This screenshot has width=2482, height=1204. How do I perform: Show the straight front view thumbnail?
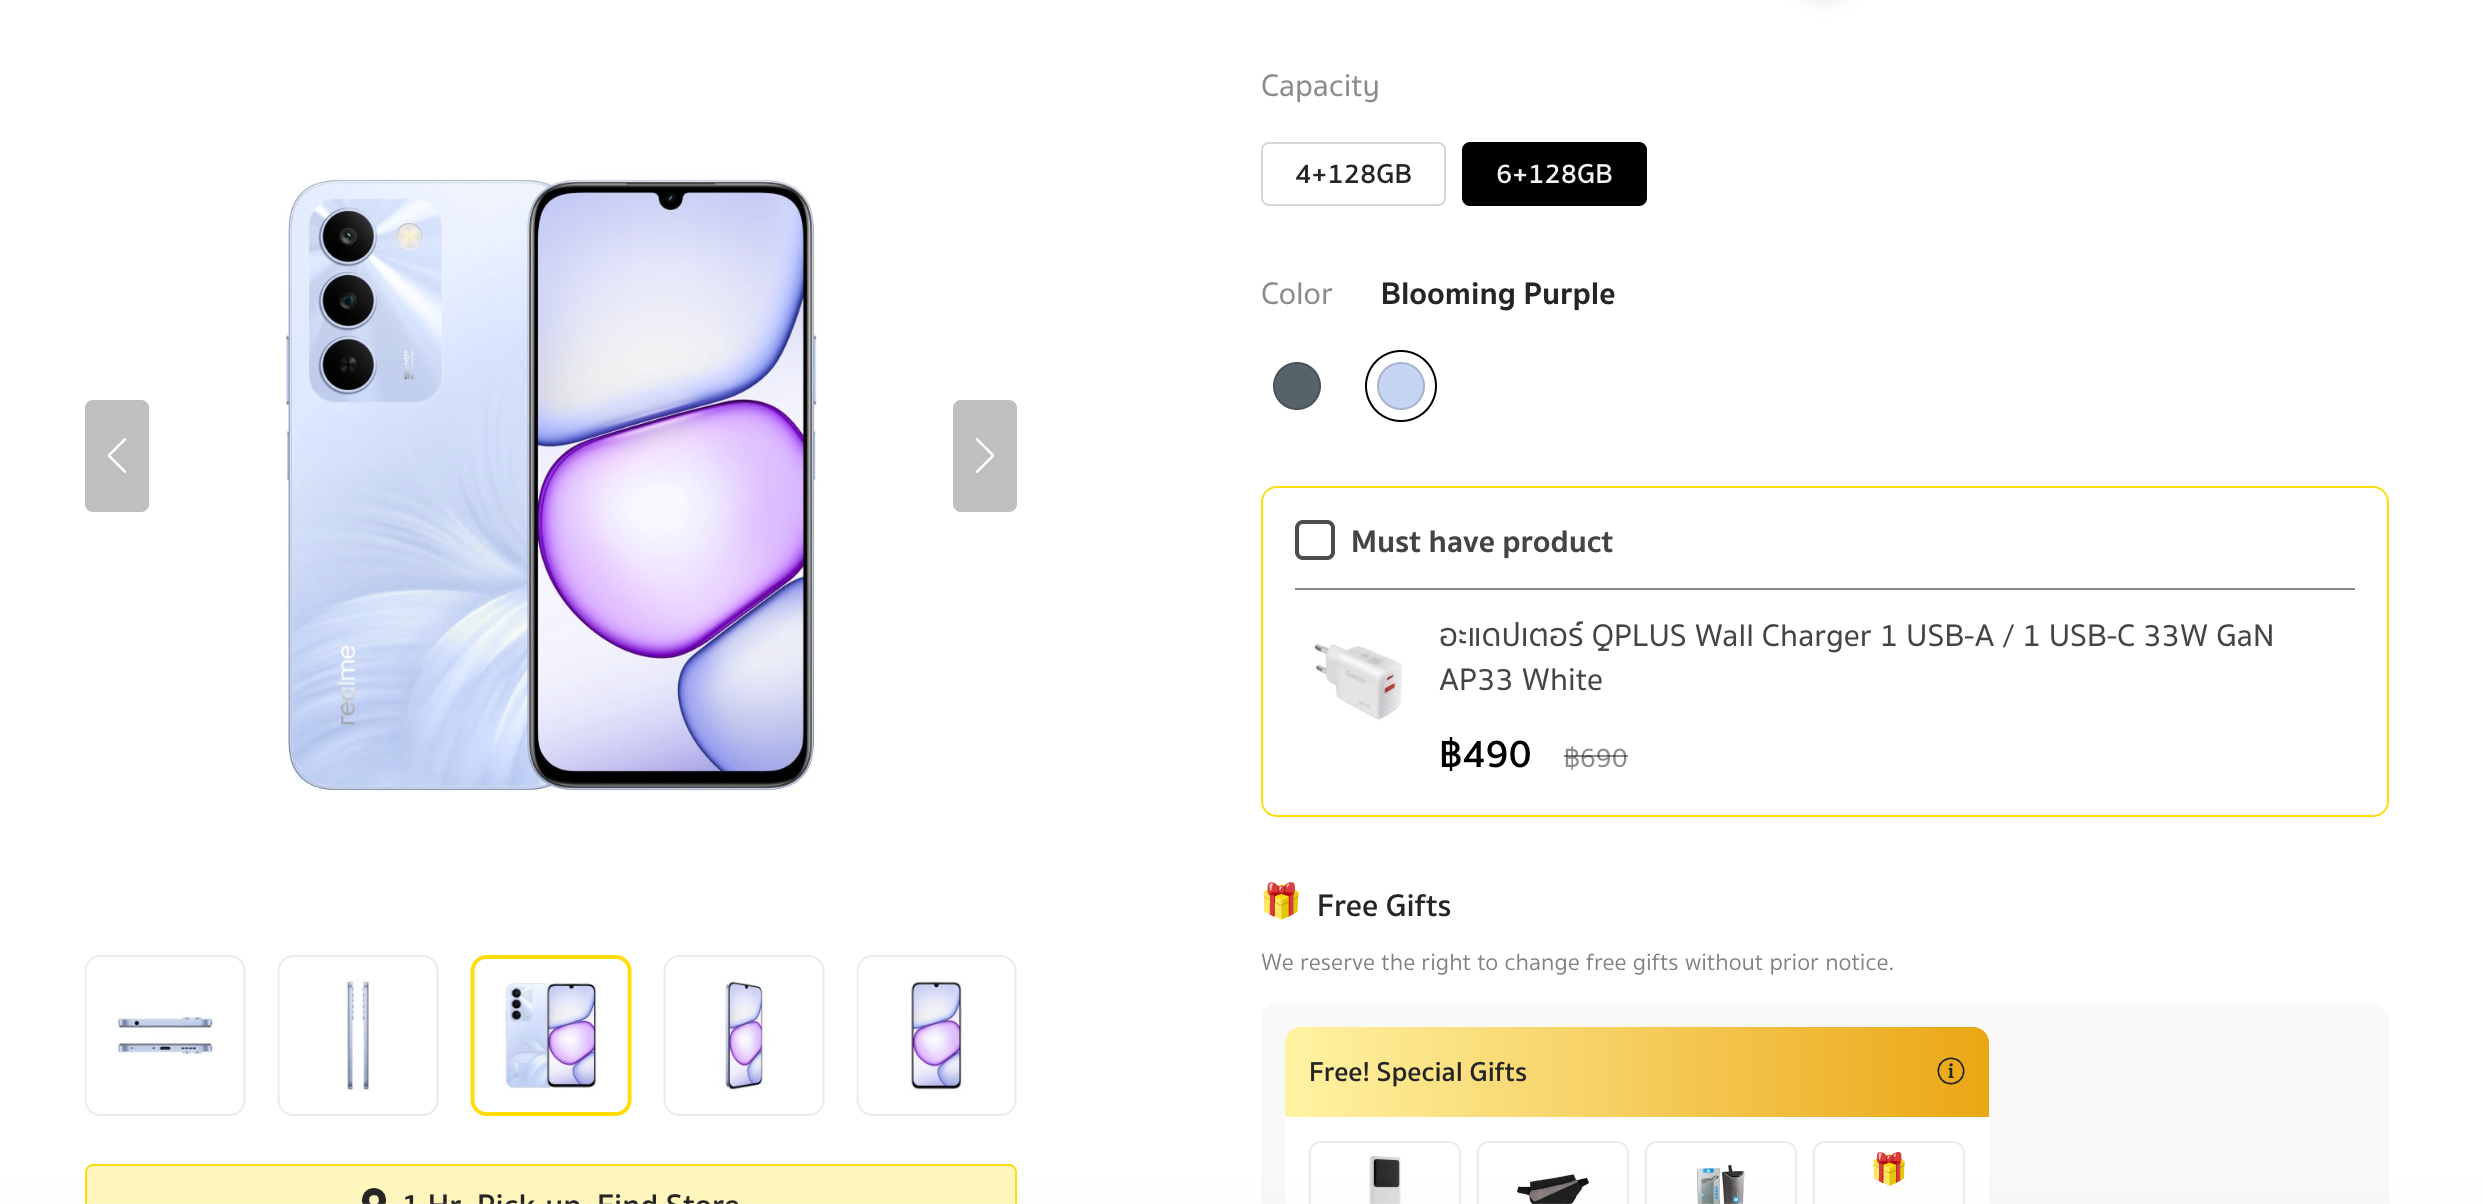coord(936,1035)
